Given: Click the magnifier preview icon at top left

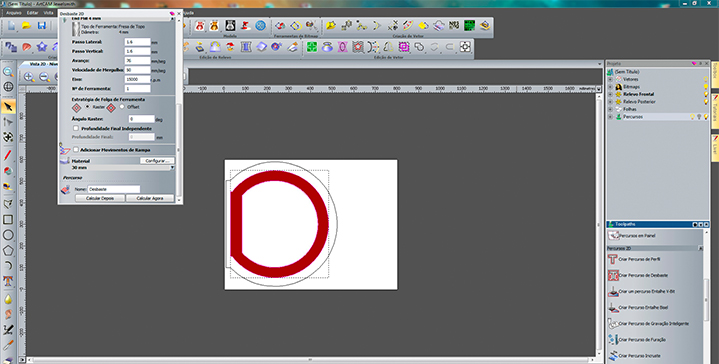Looking at the screenshot, I should pos(8,72).
